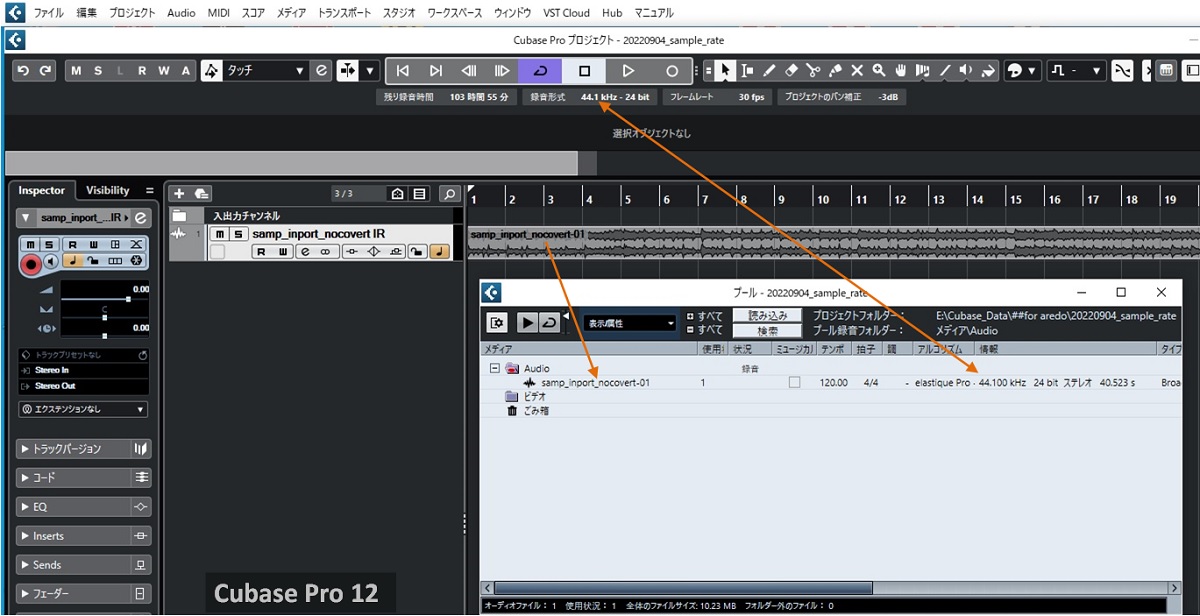Click the Stop transport button
The width and height of the screenshot is (1200, 616).
[585, 71]
